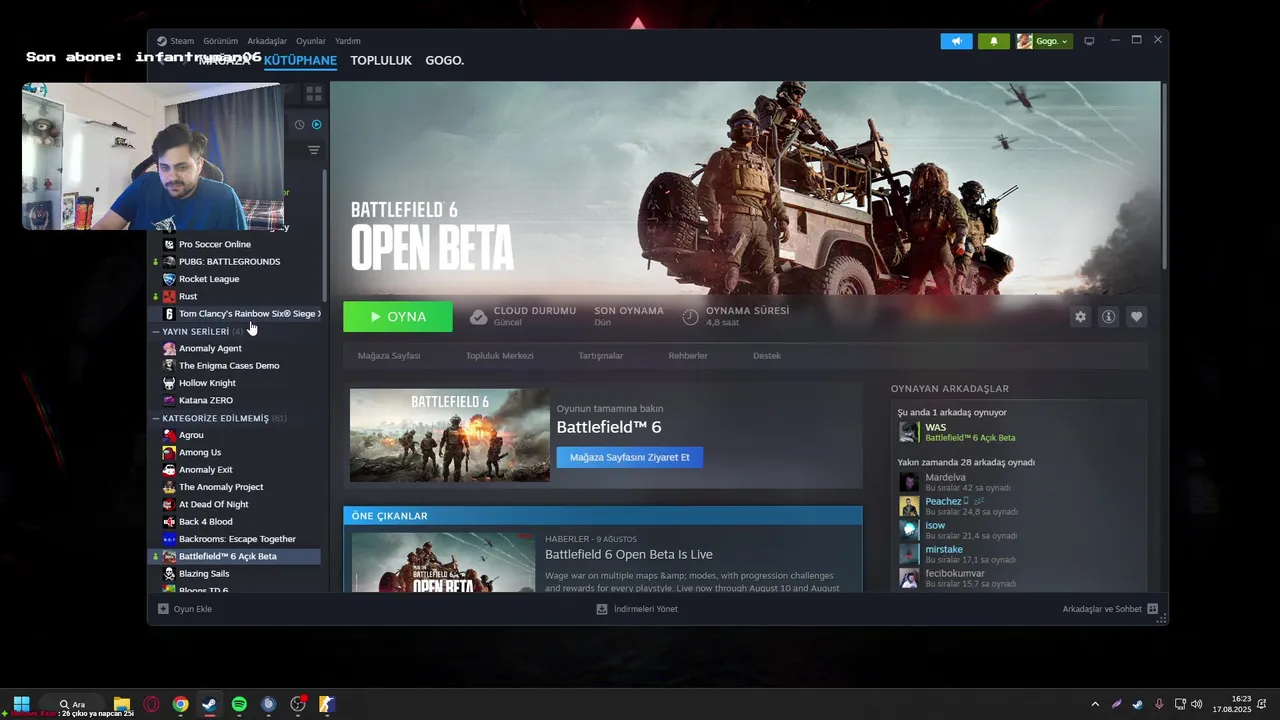
Task: Open friends chat icon at bottom right
Action: (1153, 608)
